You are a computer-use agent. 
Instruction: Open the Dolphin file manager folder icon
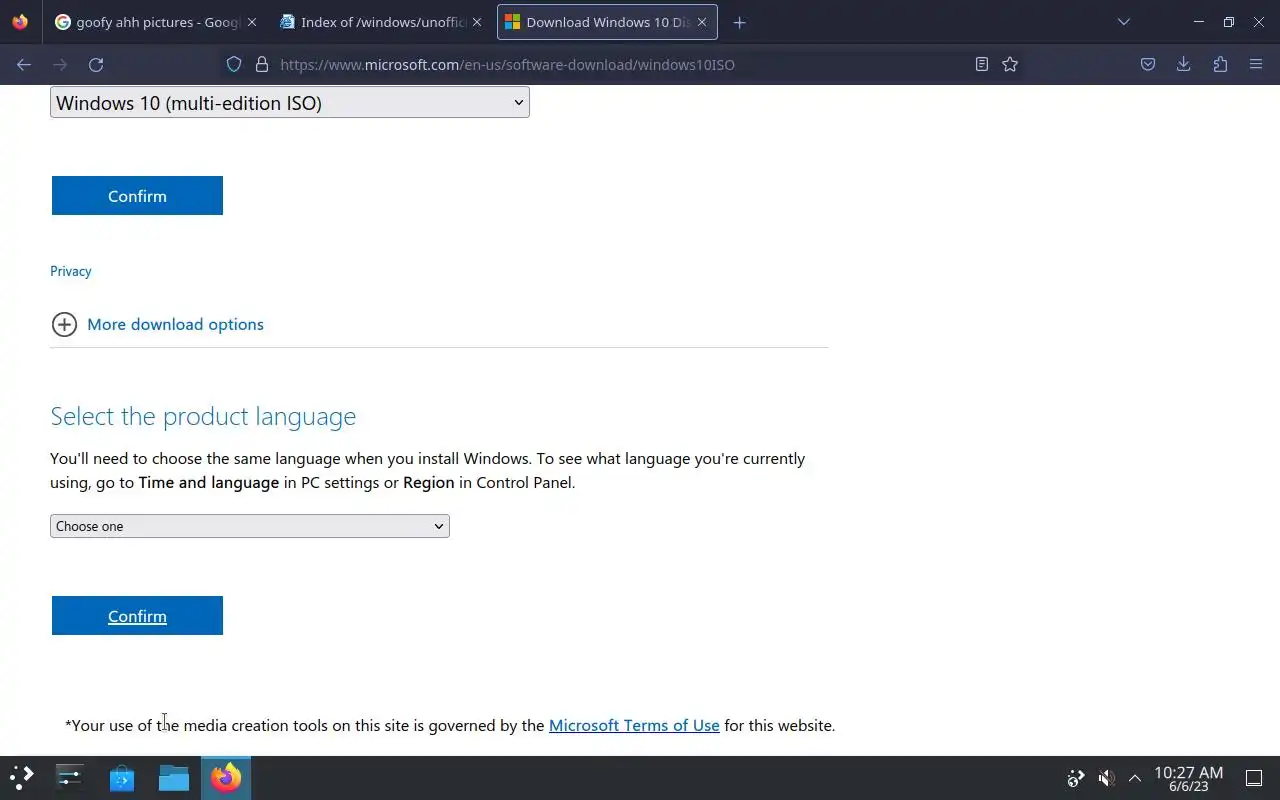coord(174,777)
